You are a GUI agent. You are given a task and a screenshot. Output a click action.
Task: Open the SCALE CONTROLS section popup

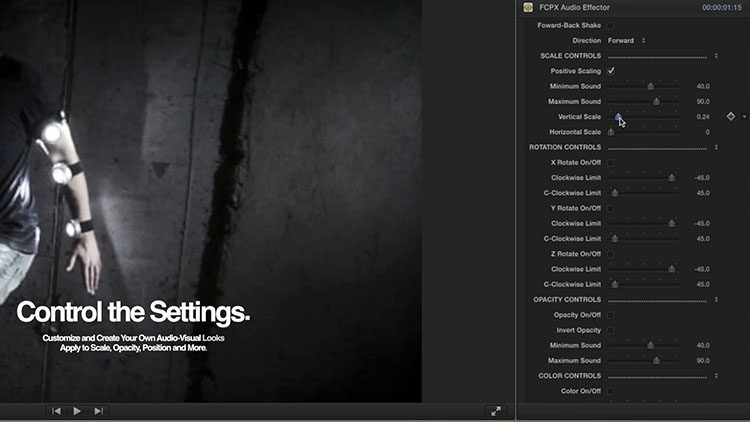click(x=716, y=56)
